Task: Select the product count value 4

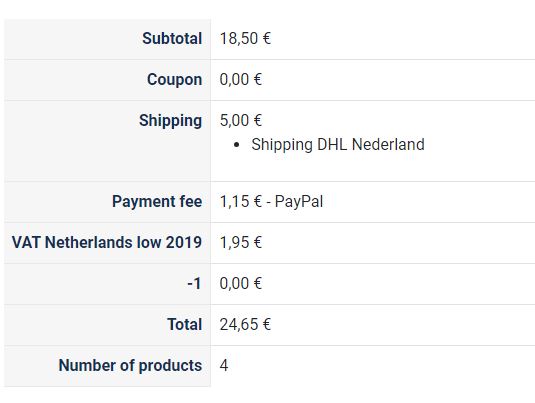Action: click(224, 365)
